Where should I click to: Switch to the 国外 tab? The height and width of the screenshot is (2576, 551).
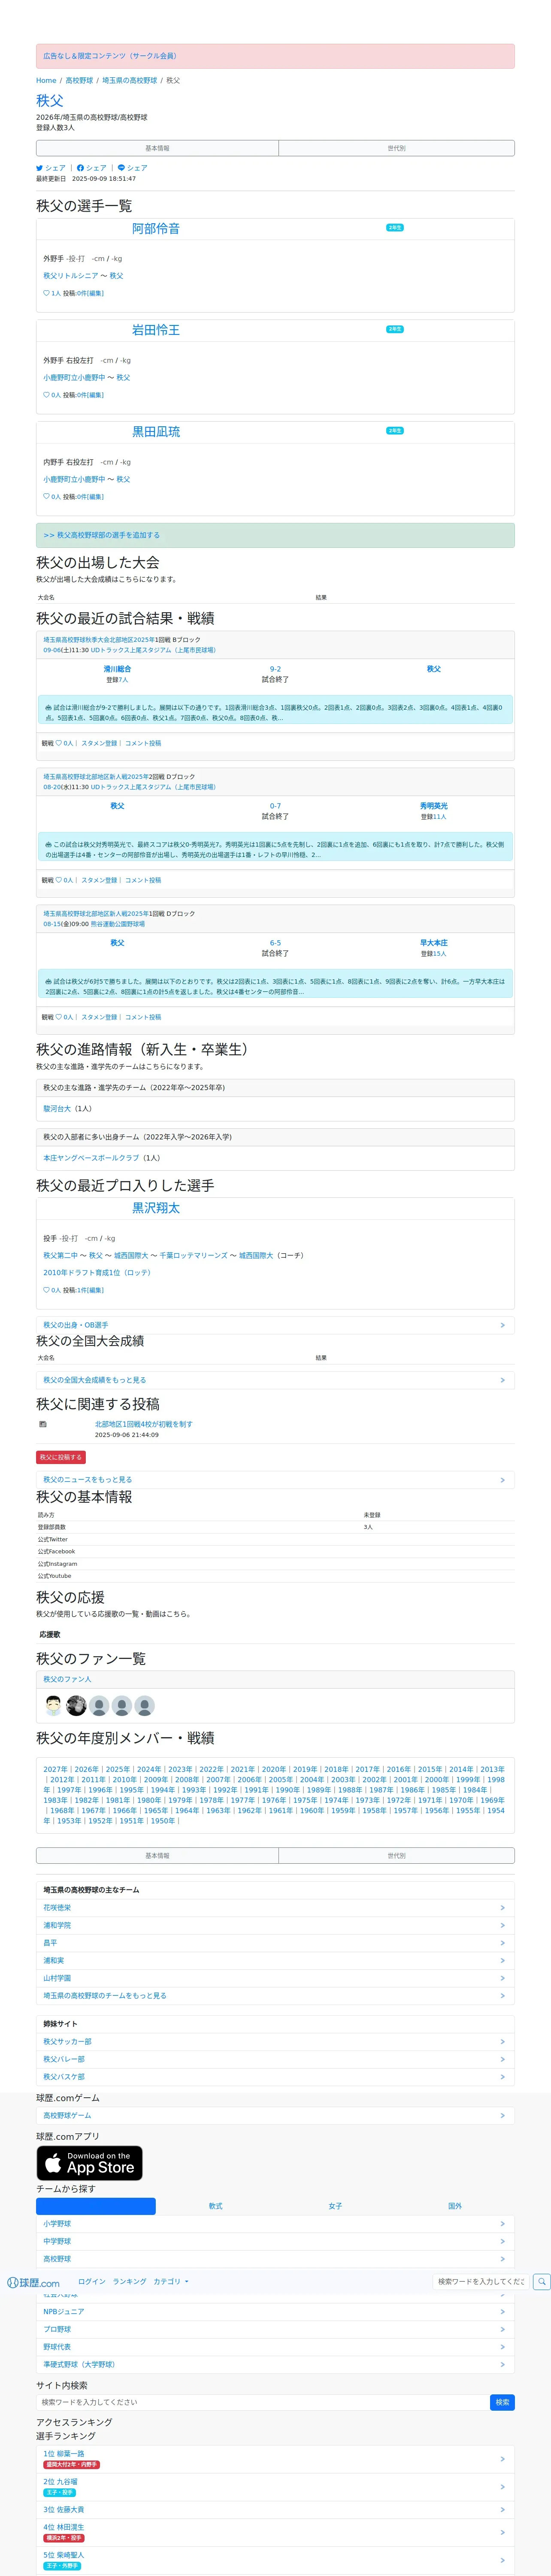pos(455,2205)
